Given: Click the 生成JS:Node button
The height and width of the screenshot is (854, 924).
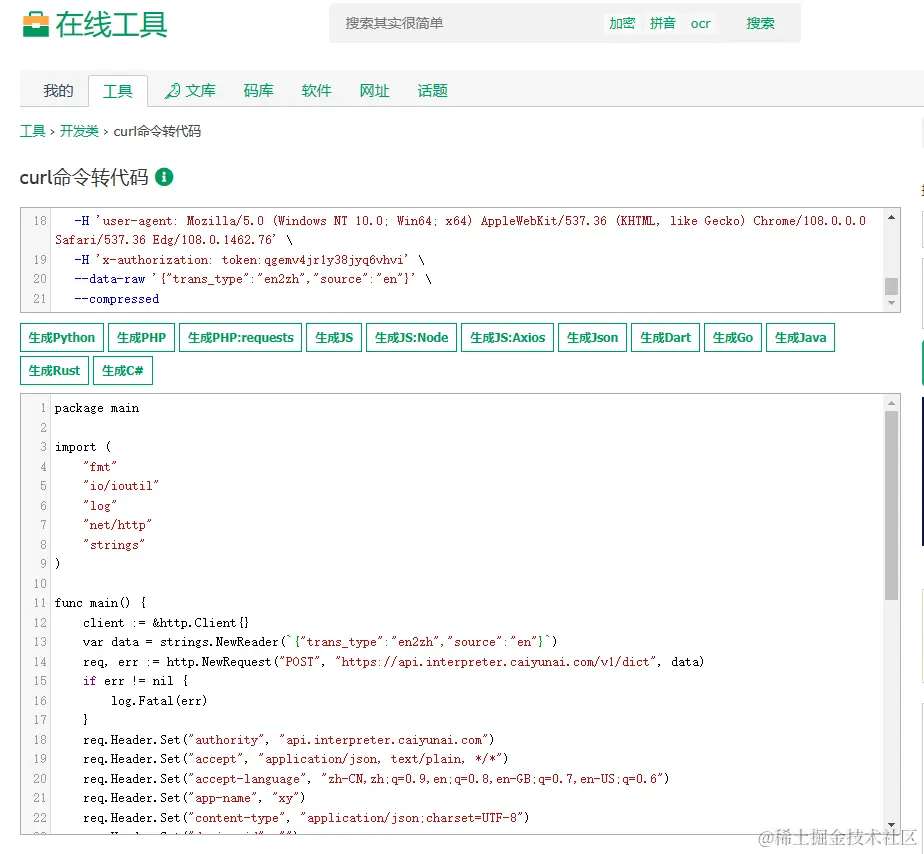Looking at the screenshot, I should [x=411, y=338].
